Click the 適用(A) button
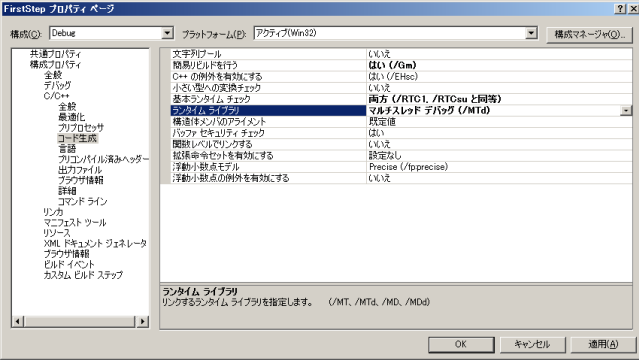The width and height of the screenshot is (639, 360). (603, 344)
